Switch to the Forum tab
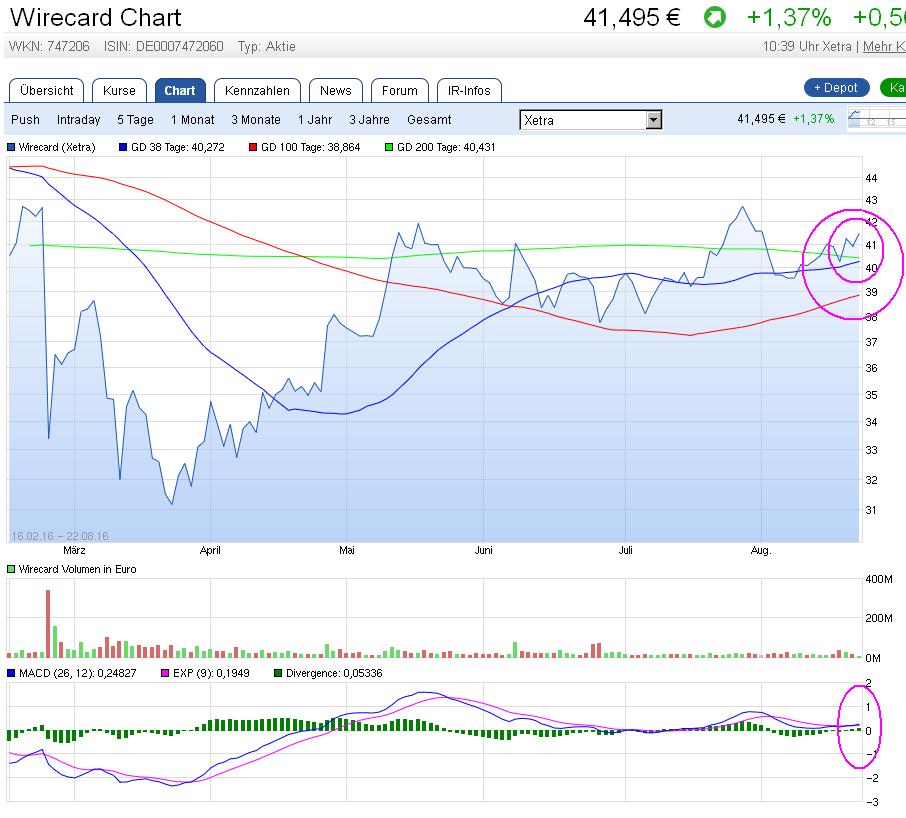Image resolution: width=906 pixels, height=818 pixels. 399,90
